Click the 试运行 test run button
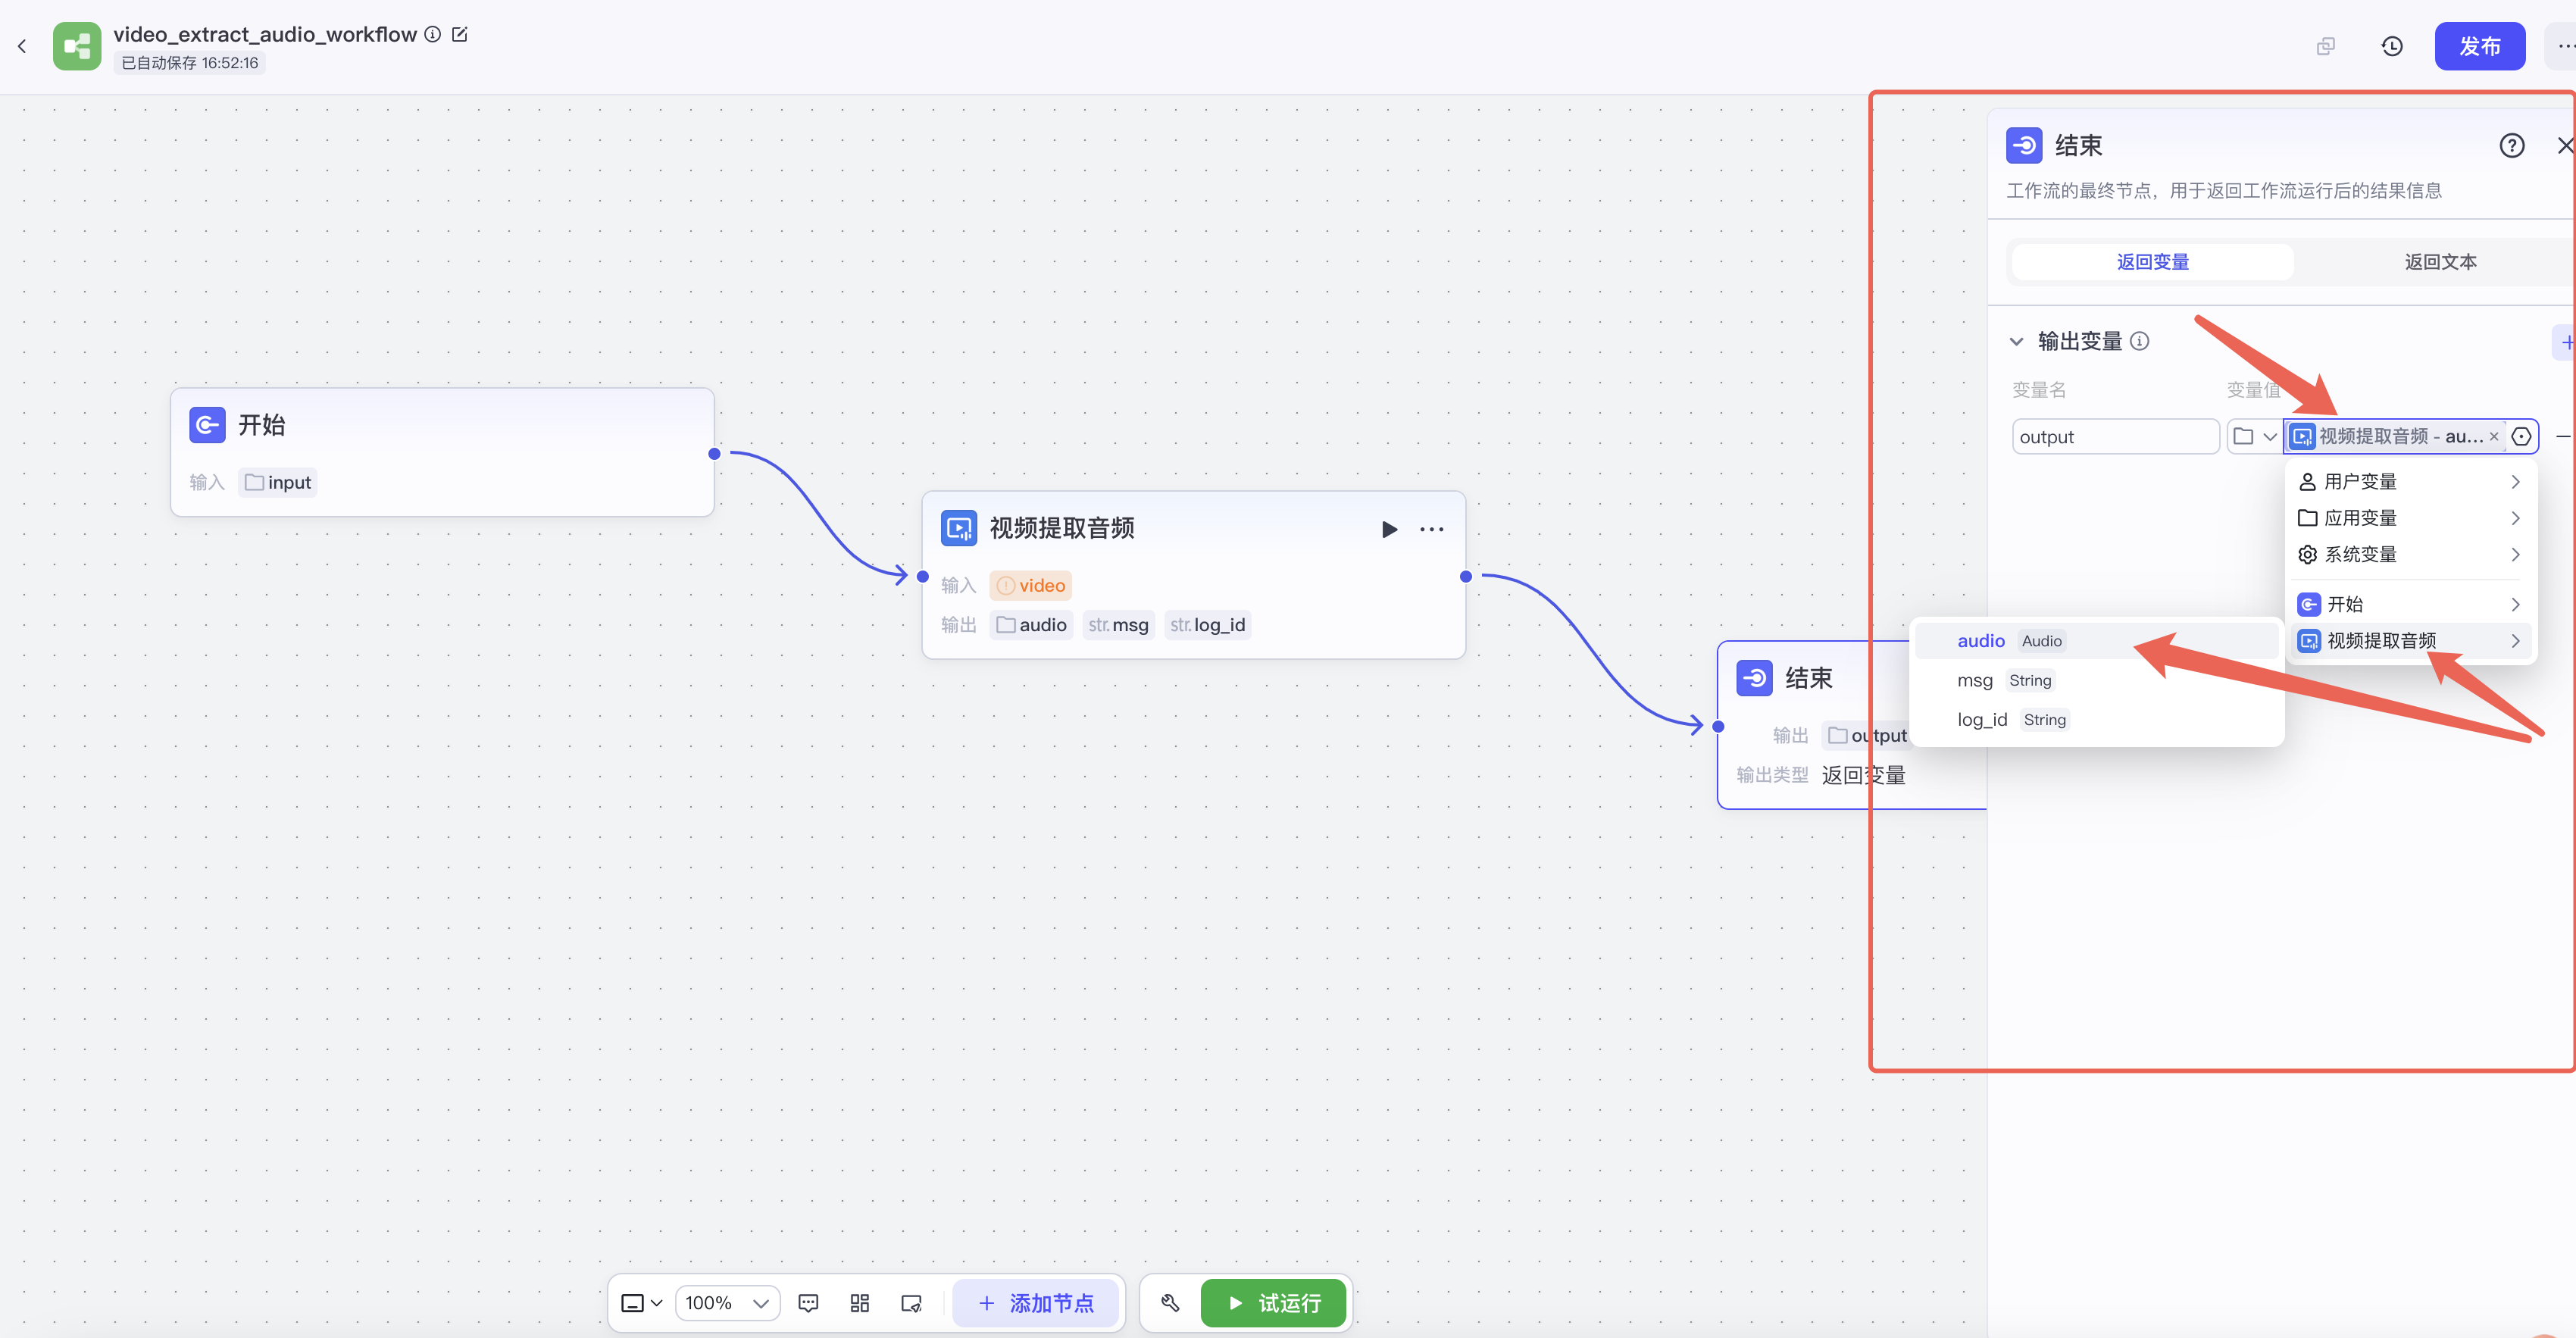The width and height of the screenshot is (2576, 1338). pos(1273,1303)
